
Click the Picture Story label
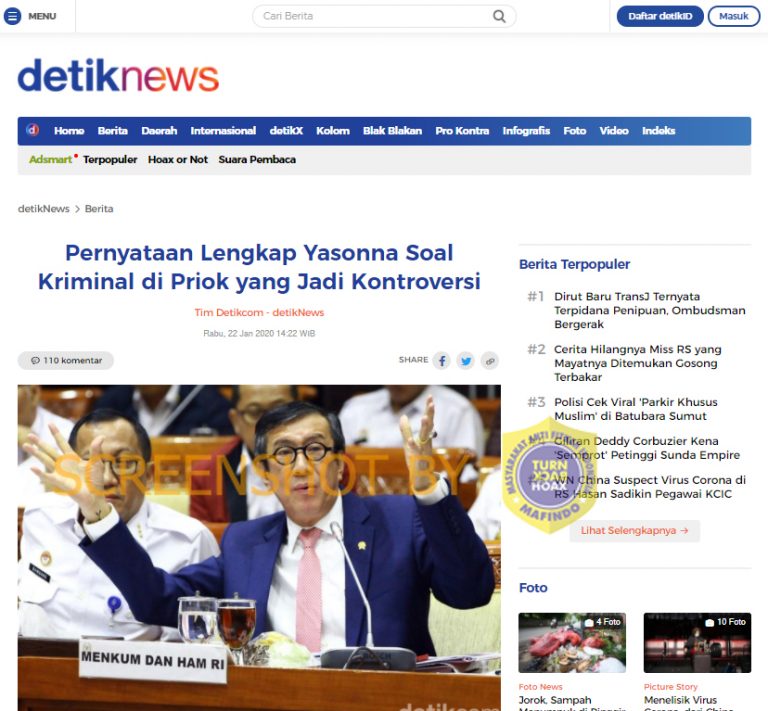(670, 687)
